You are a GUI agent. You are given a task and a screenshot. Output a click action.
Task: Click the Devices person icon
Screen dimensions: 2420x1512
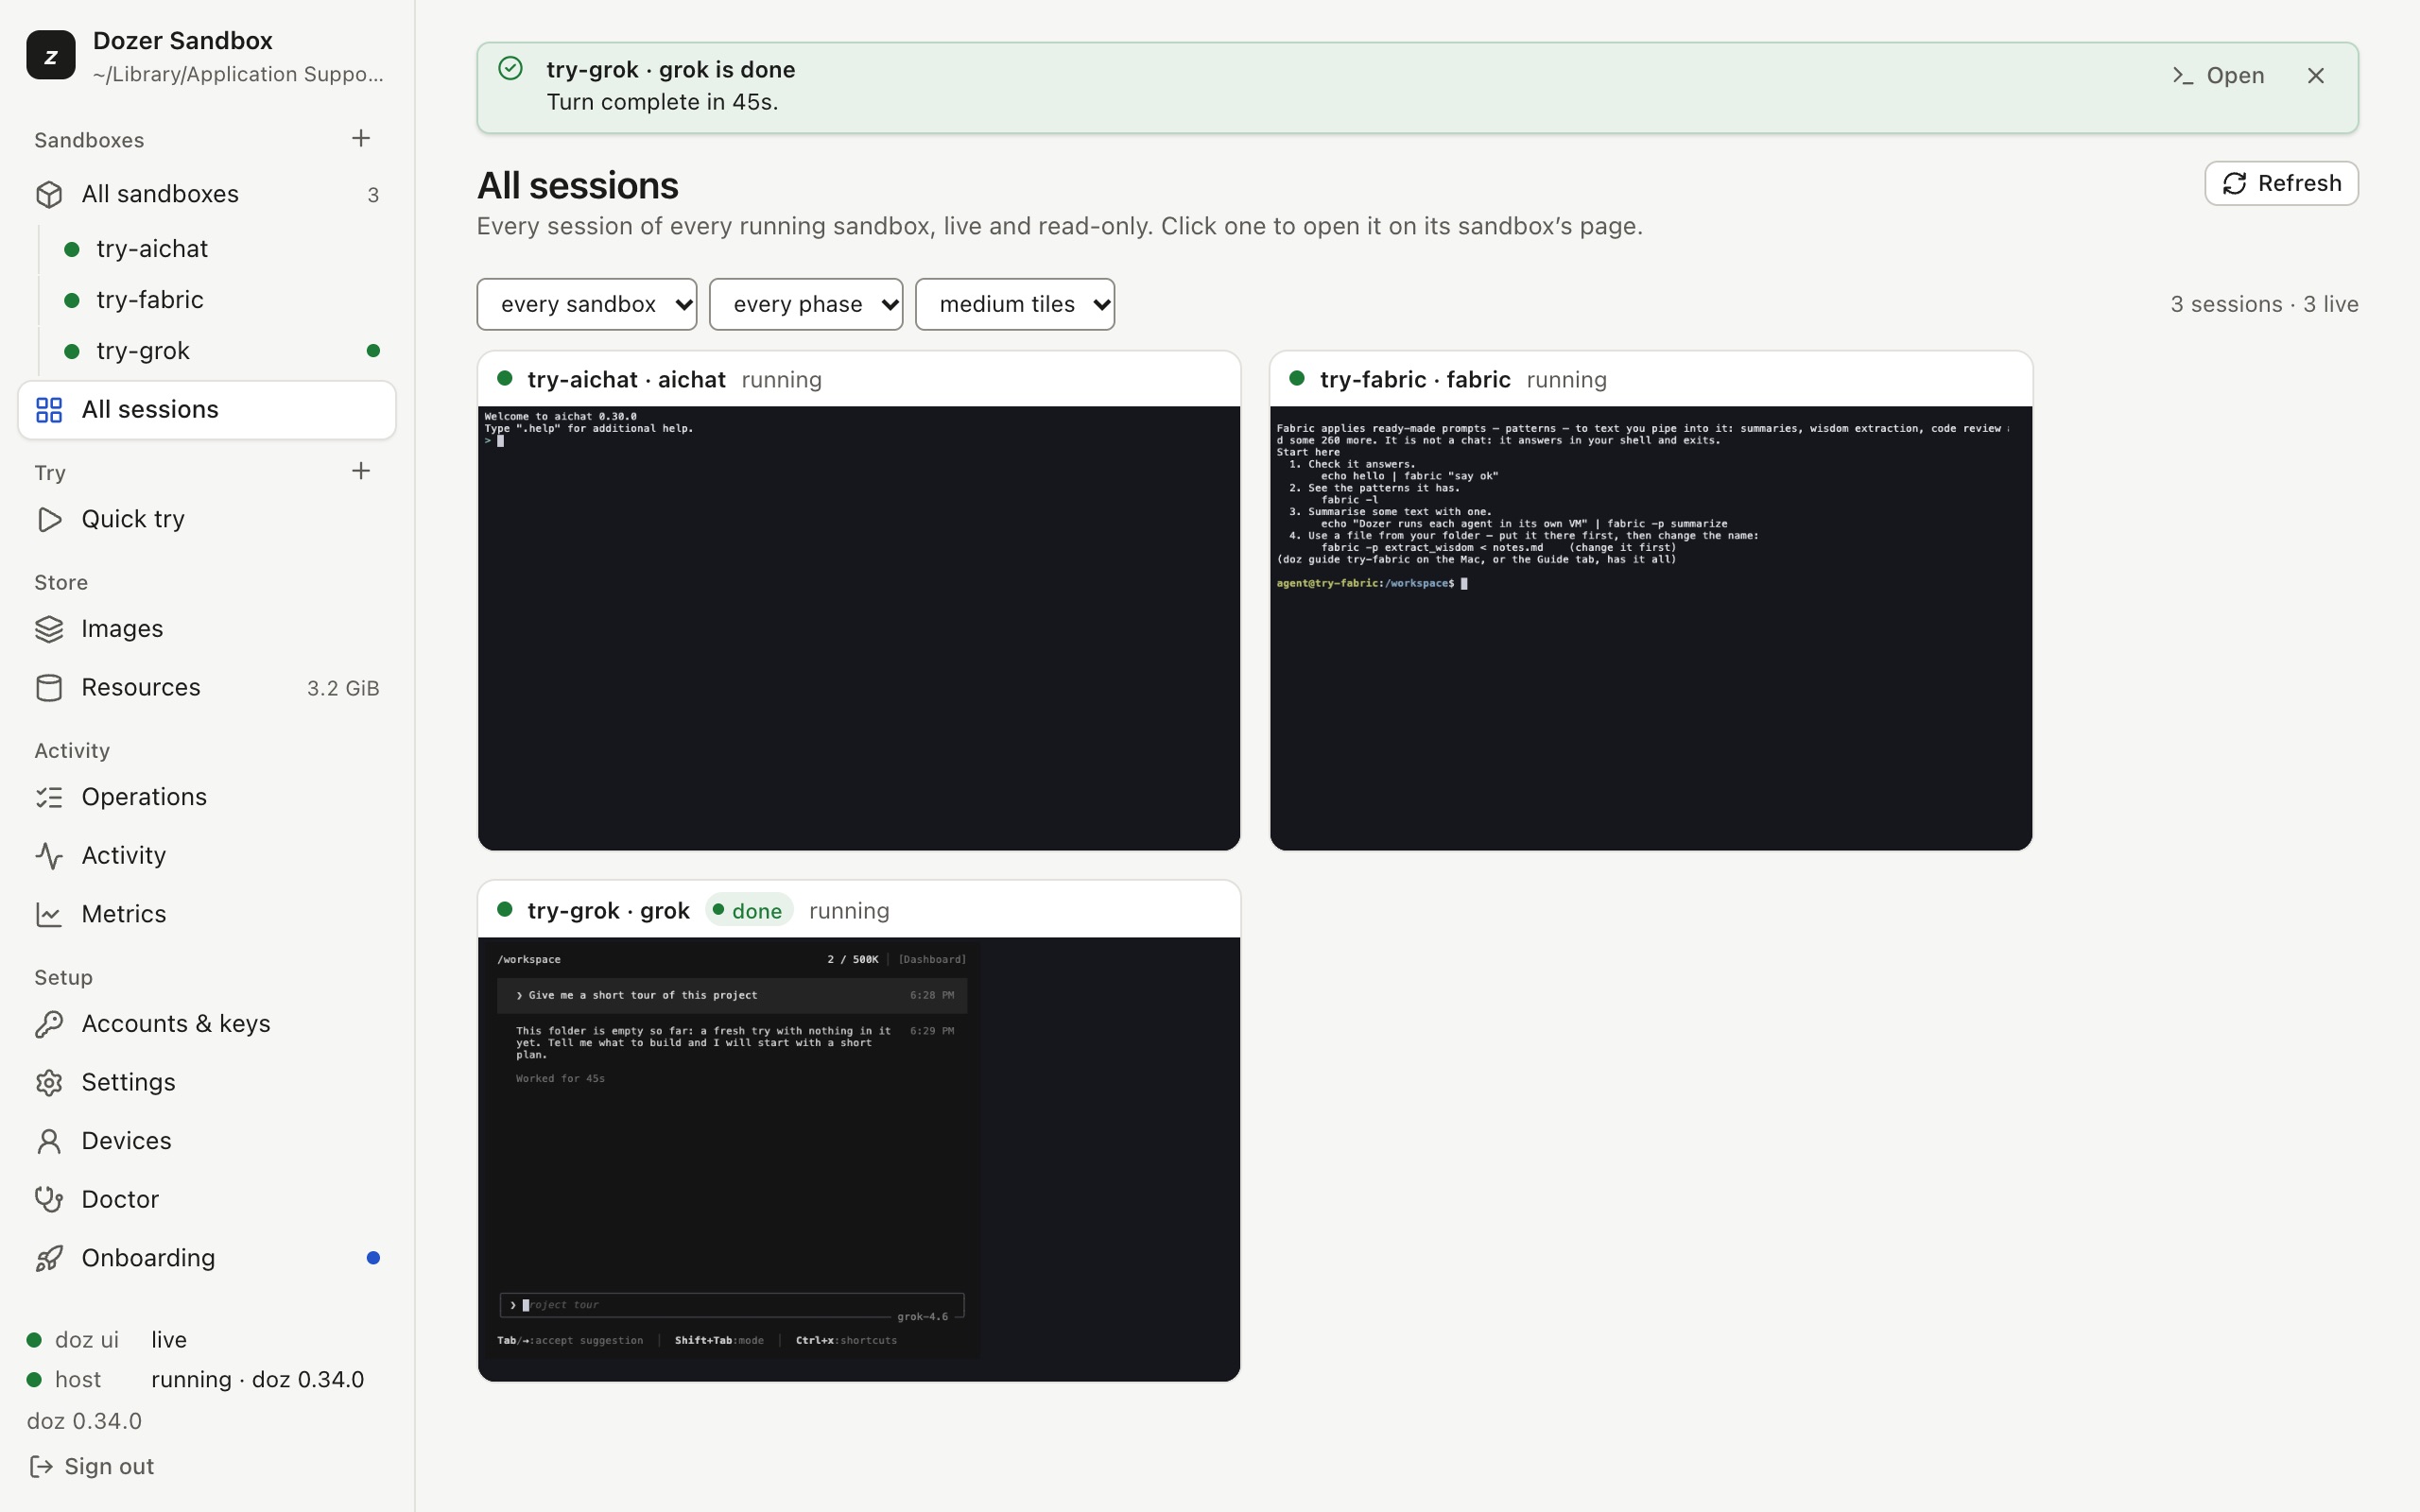click(49, 1141)
